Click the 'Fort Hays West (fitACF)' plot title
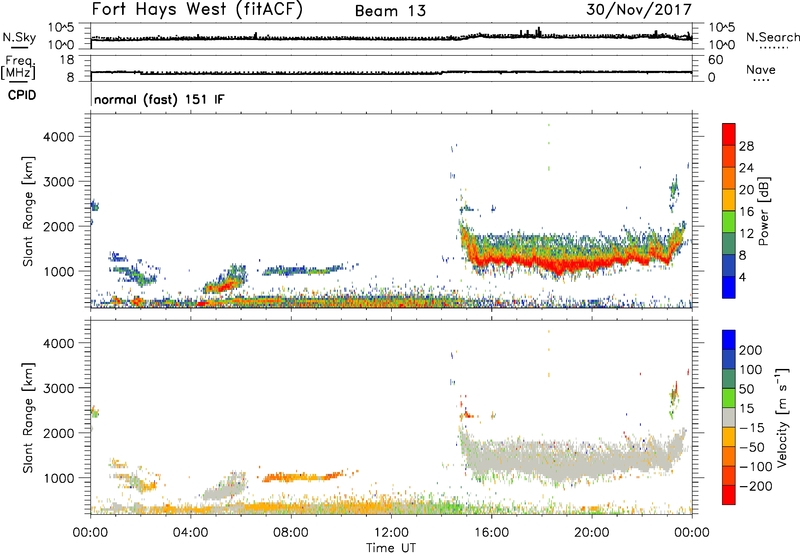 coord(197,10)
